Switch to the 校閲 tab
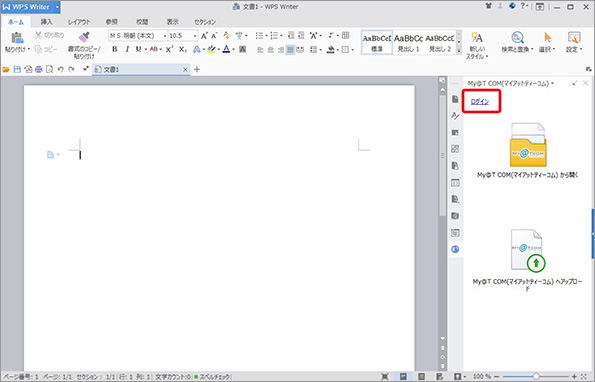This screenshot has height=382, width=595. [x=142, y=22]
